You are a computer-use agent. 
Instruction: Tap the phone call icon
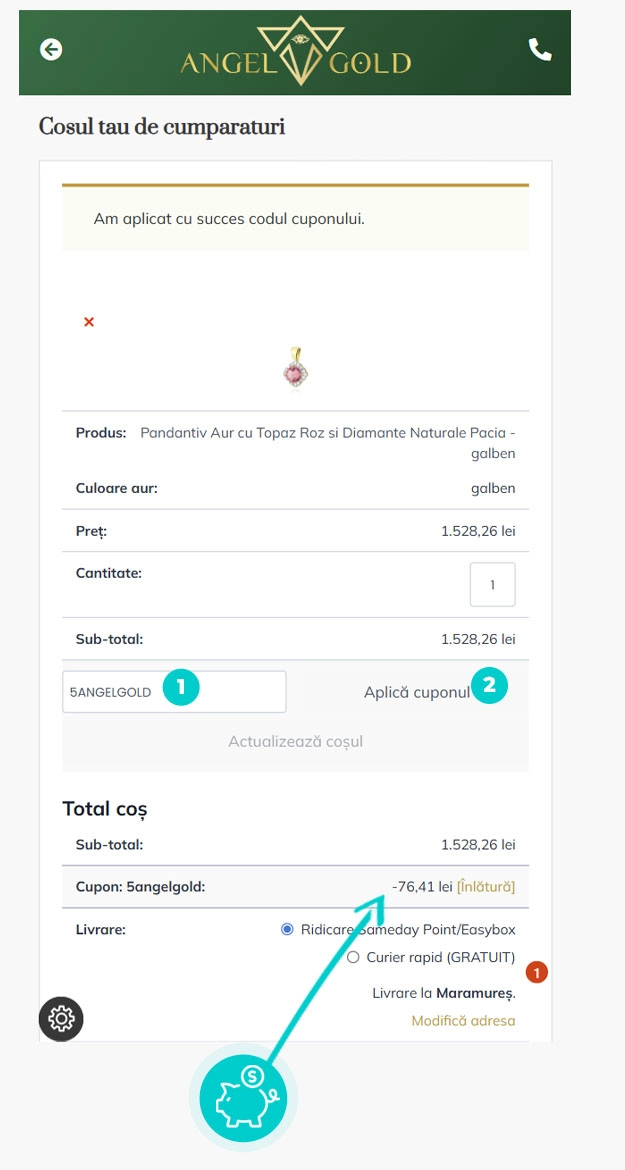tap(540, 50)
